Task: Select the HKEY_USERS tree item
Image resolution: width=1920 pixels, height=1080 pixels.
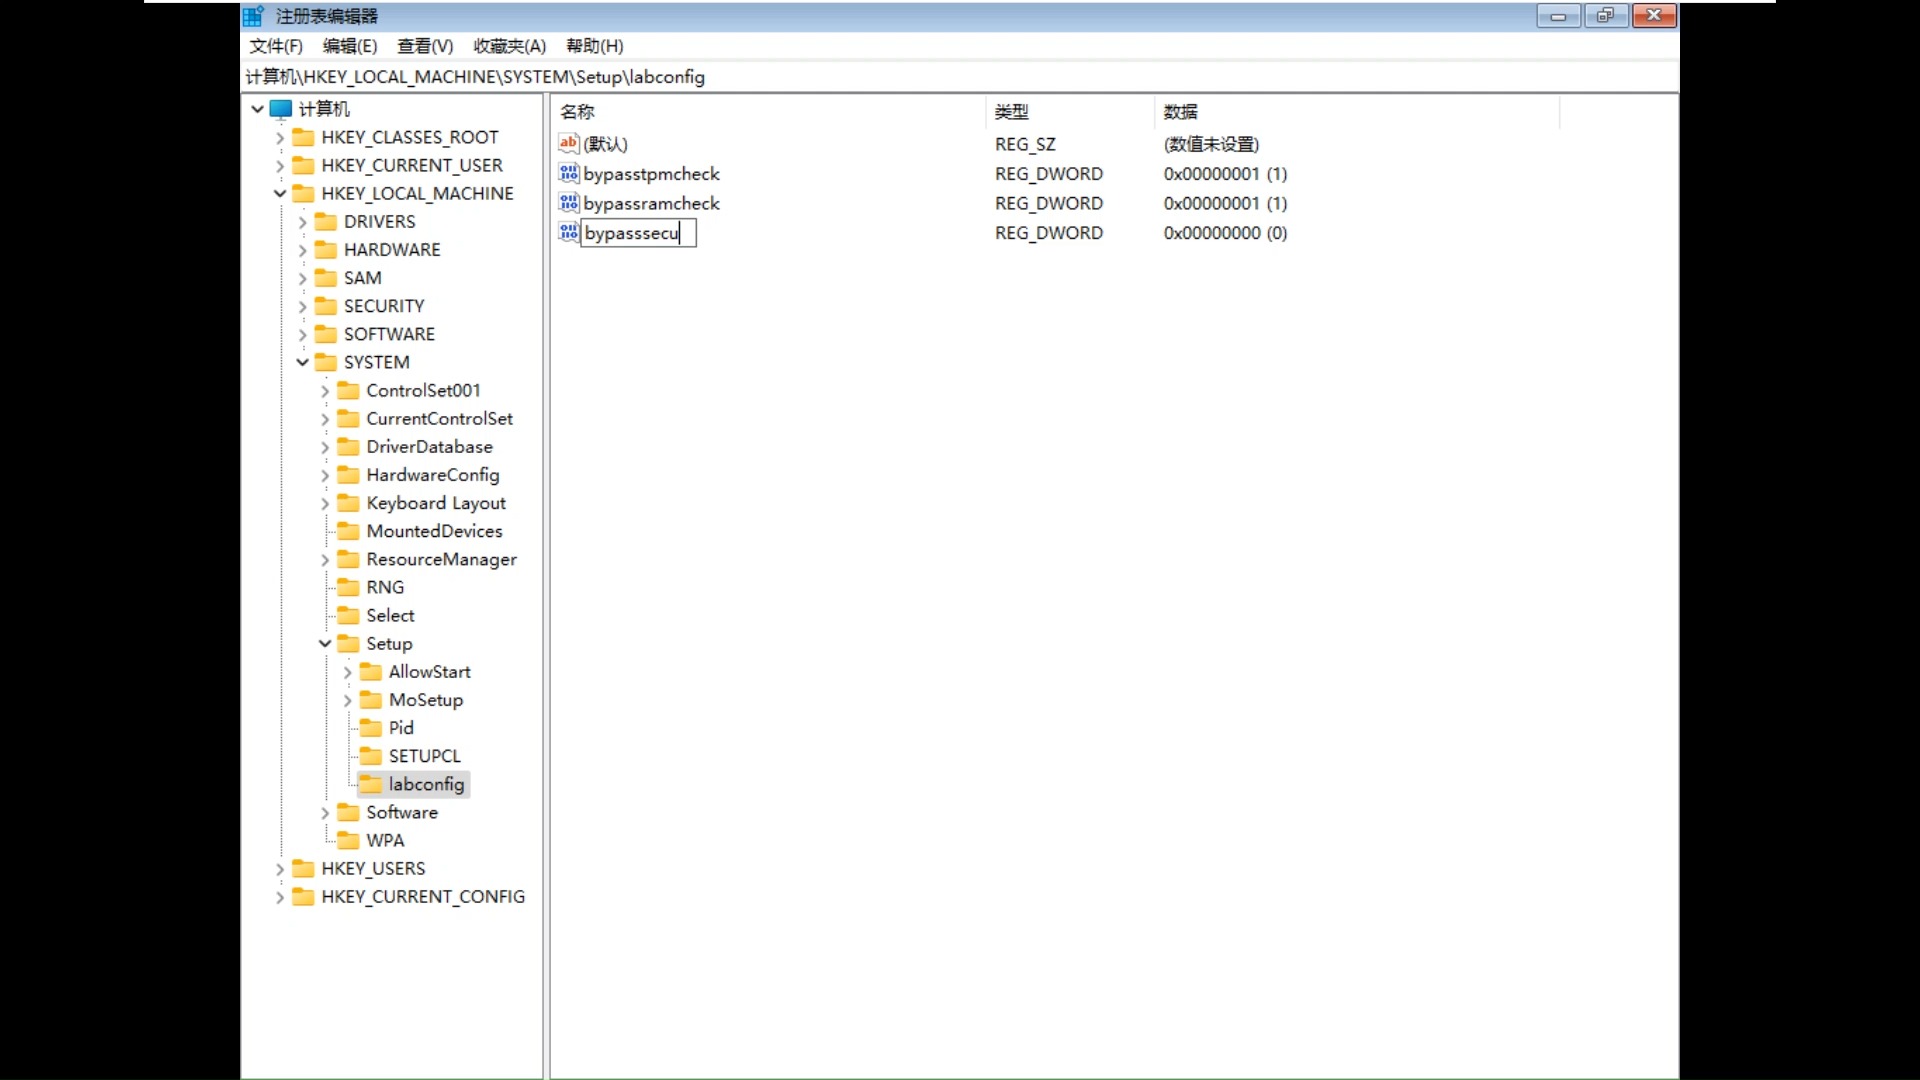Action: pos(373,868)
